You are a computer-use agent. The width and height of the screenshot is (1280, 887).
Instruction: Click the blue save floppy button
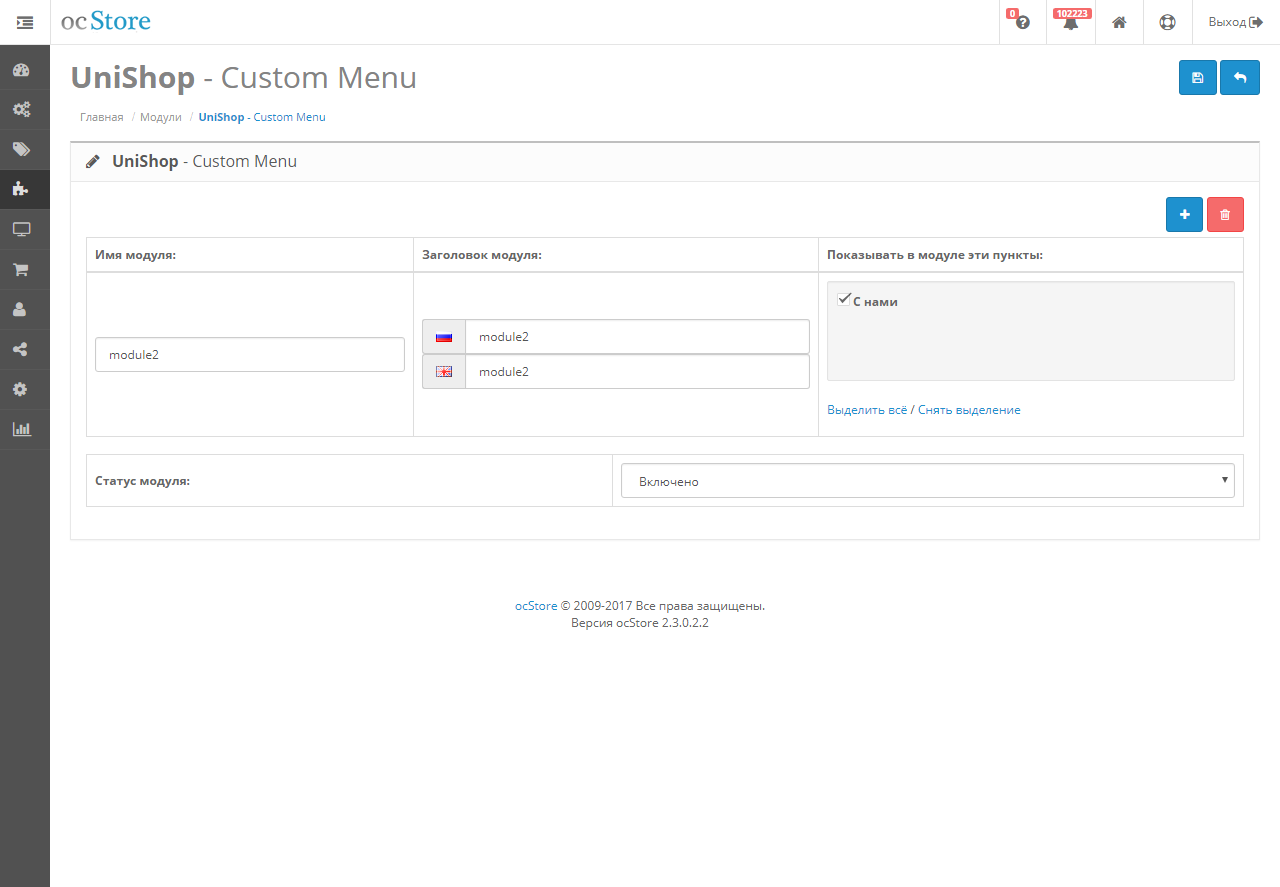(x=1198, y=77)
